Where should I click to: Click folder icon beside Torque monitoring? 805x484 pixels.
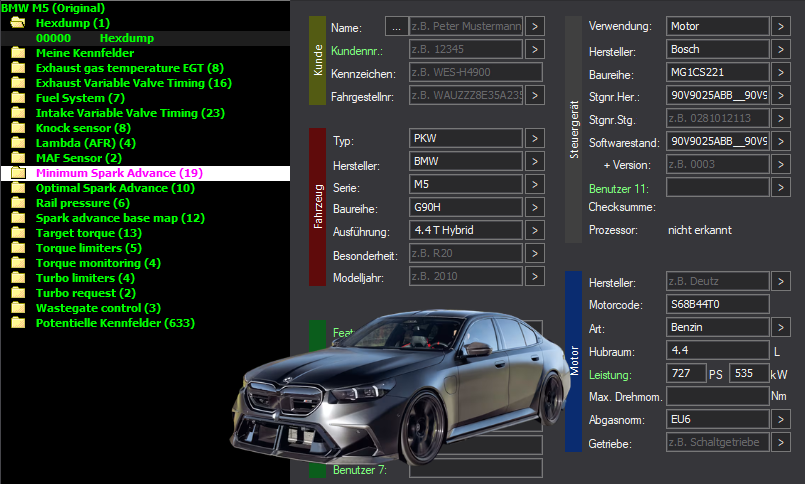(x=18, y=263)
